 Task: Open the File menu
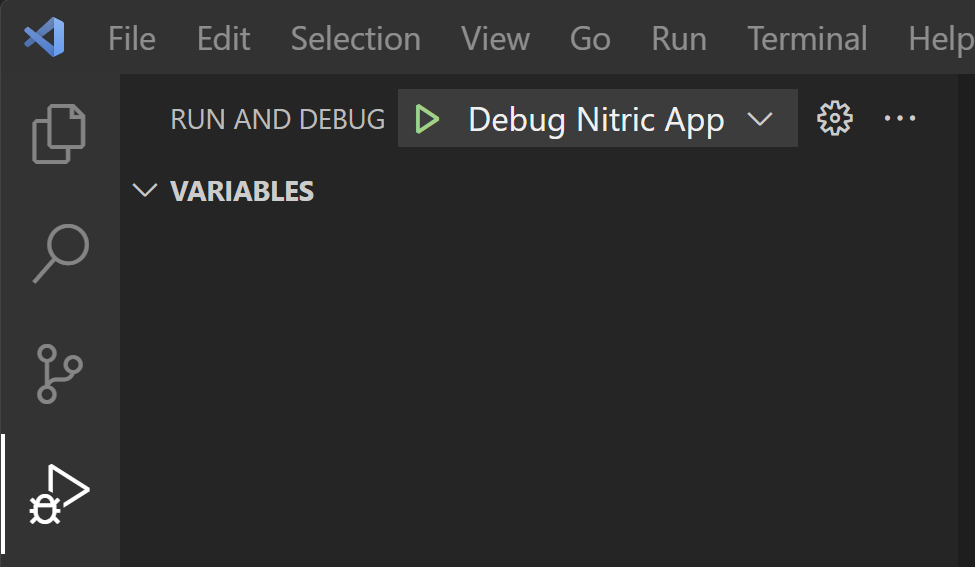131,39
